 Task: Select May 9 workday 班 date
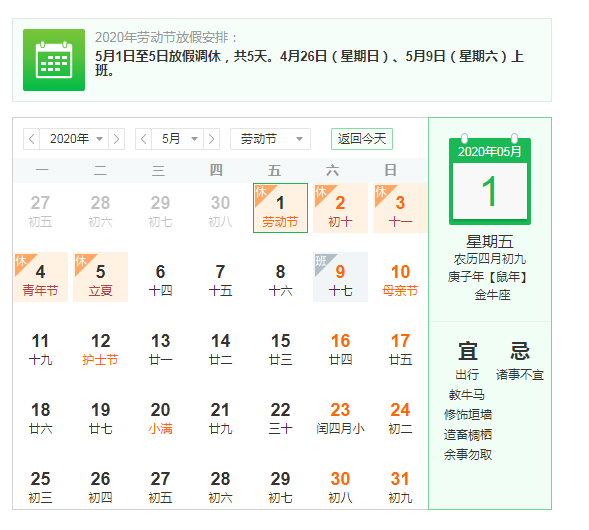coord(340,277)
